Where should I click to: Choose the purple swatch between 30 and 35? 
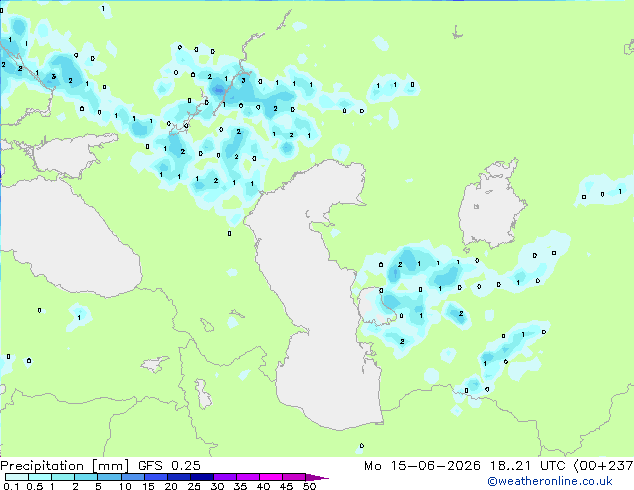pos(224,477)
